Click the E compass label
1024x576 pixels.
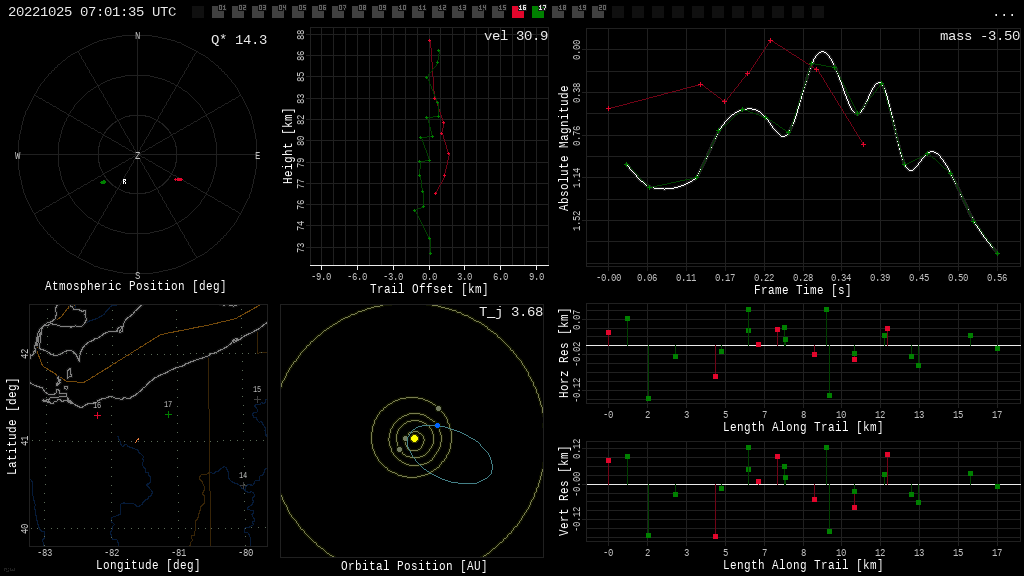click(257, 155)
